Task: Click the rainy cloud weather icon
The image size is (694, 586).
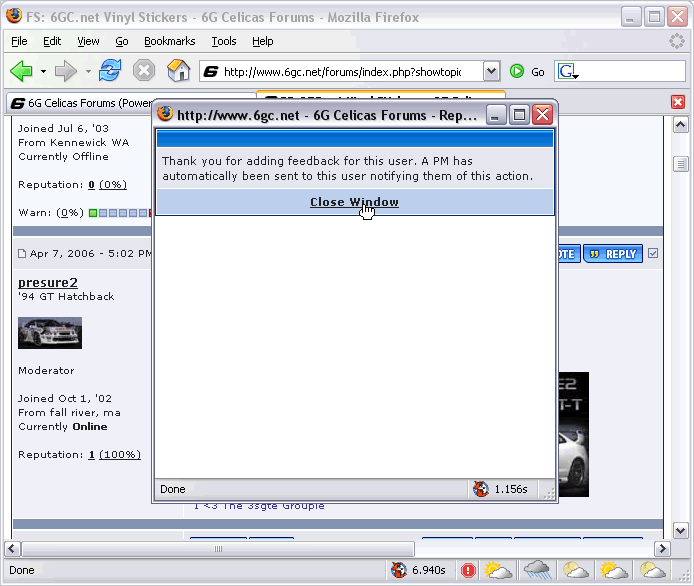Action: 537,570
